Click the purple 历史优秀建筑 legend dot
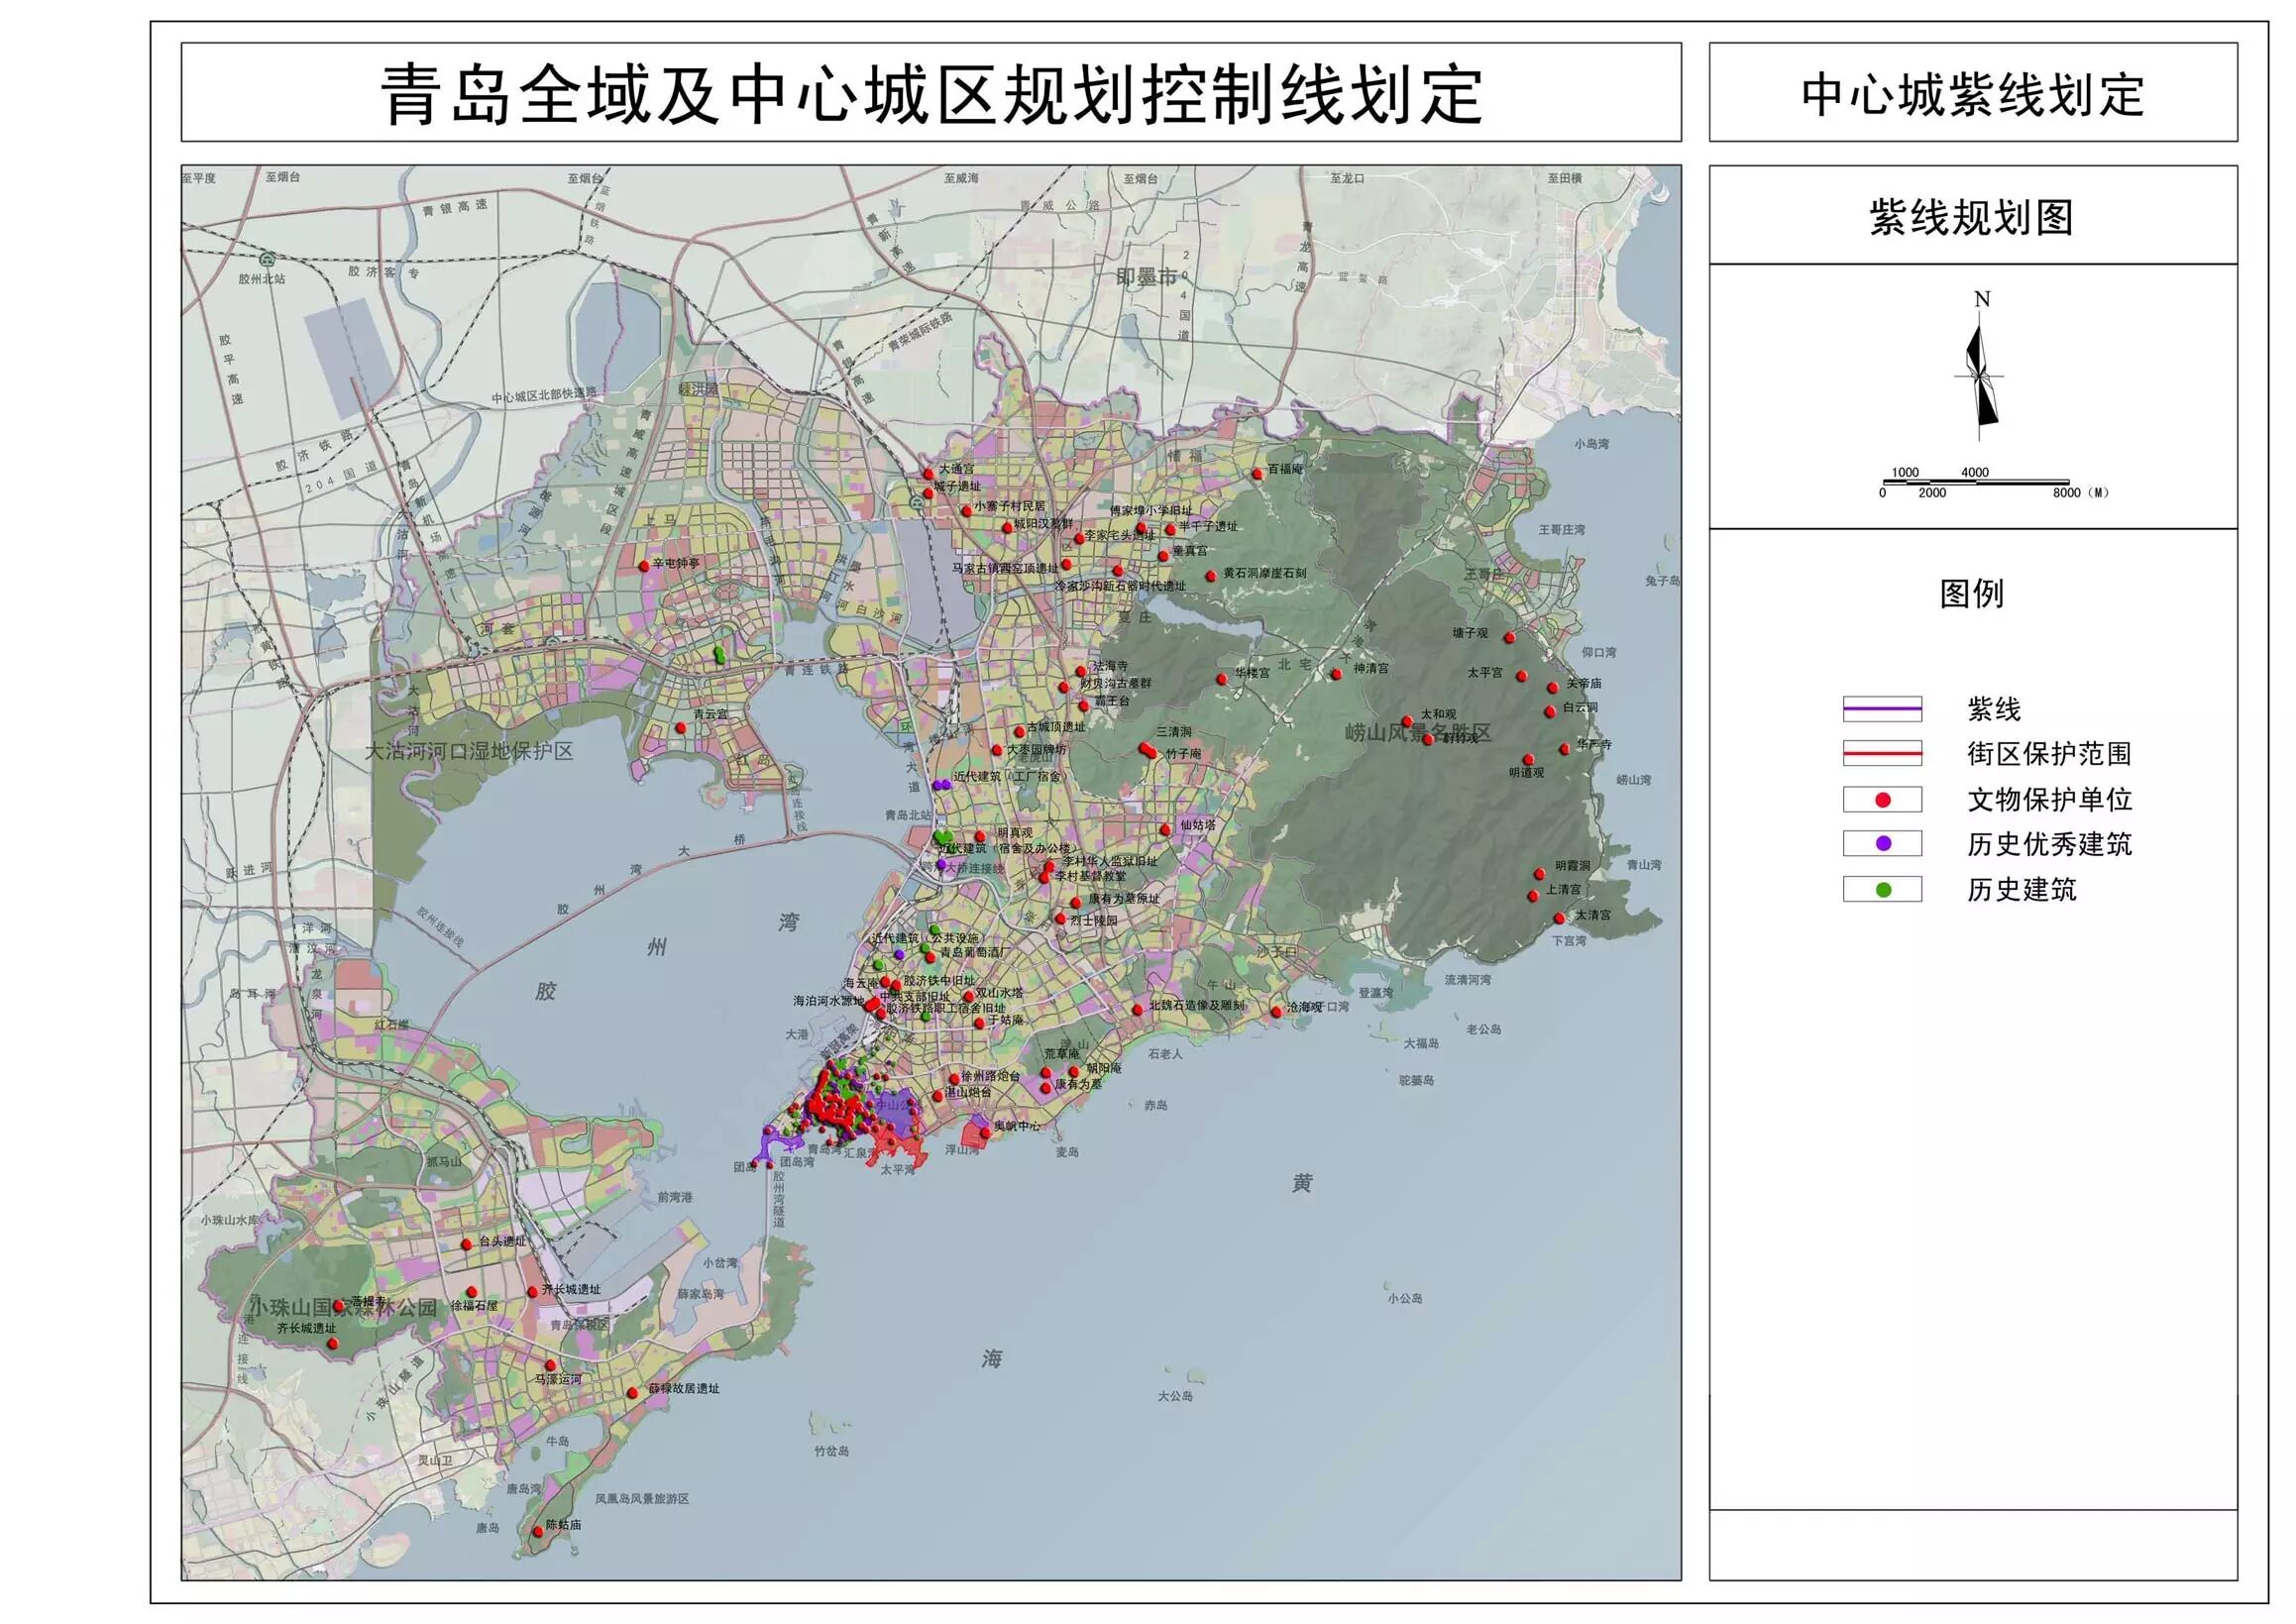 coord(1882,844)
